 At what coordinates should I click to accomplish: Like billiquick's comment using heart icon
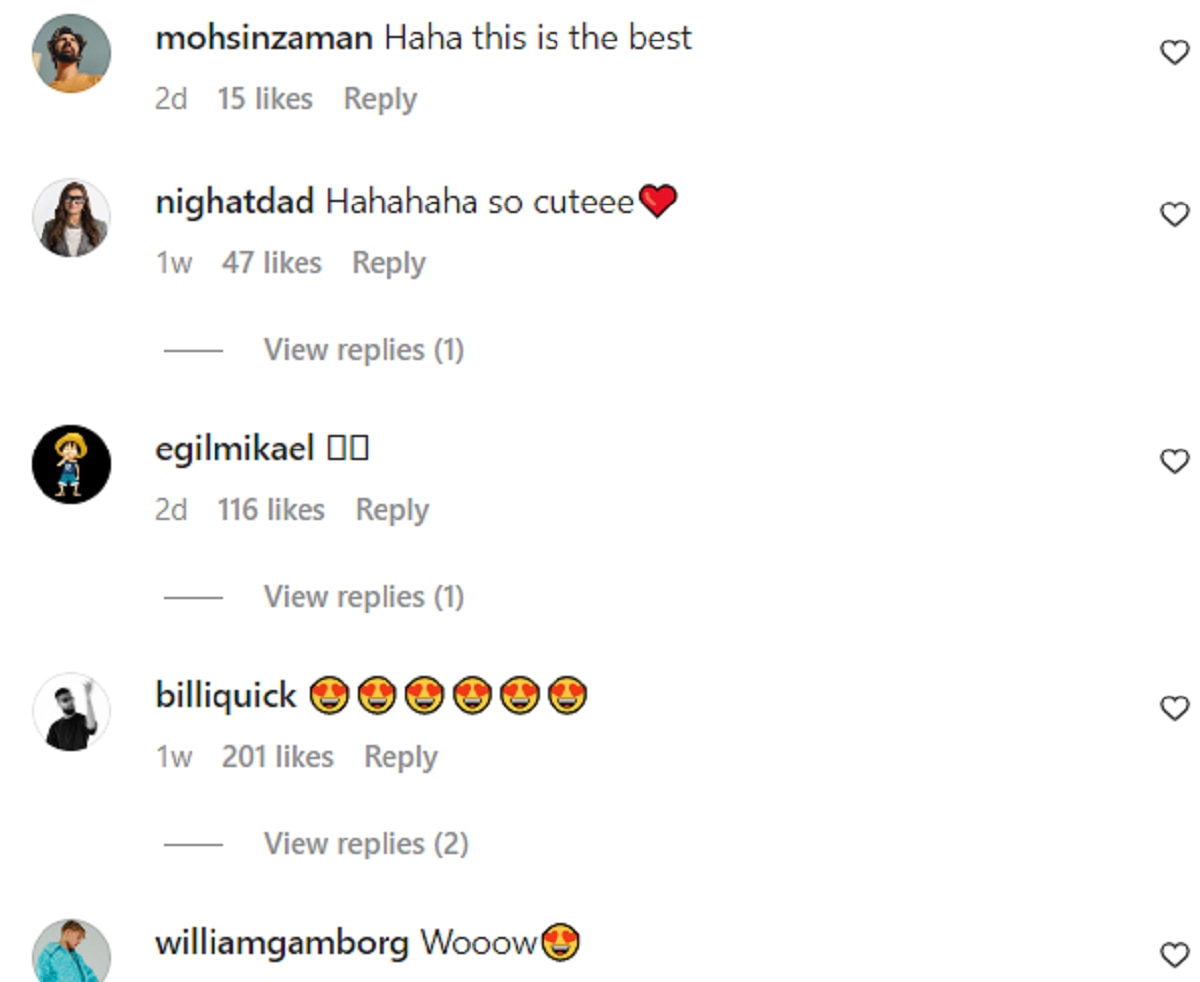(1174, 709)
